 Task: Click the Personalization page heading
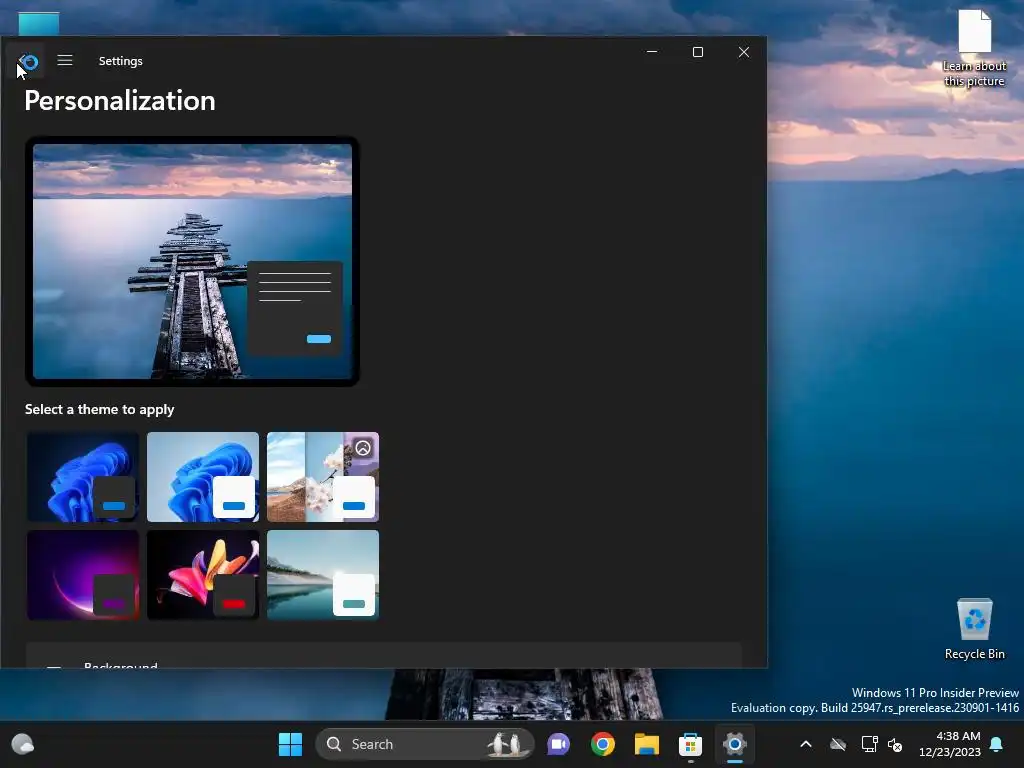coord(120,101)
